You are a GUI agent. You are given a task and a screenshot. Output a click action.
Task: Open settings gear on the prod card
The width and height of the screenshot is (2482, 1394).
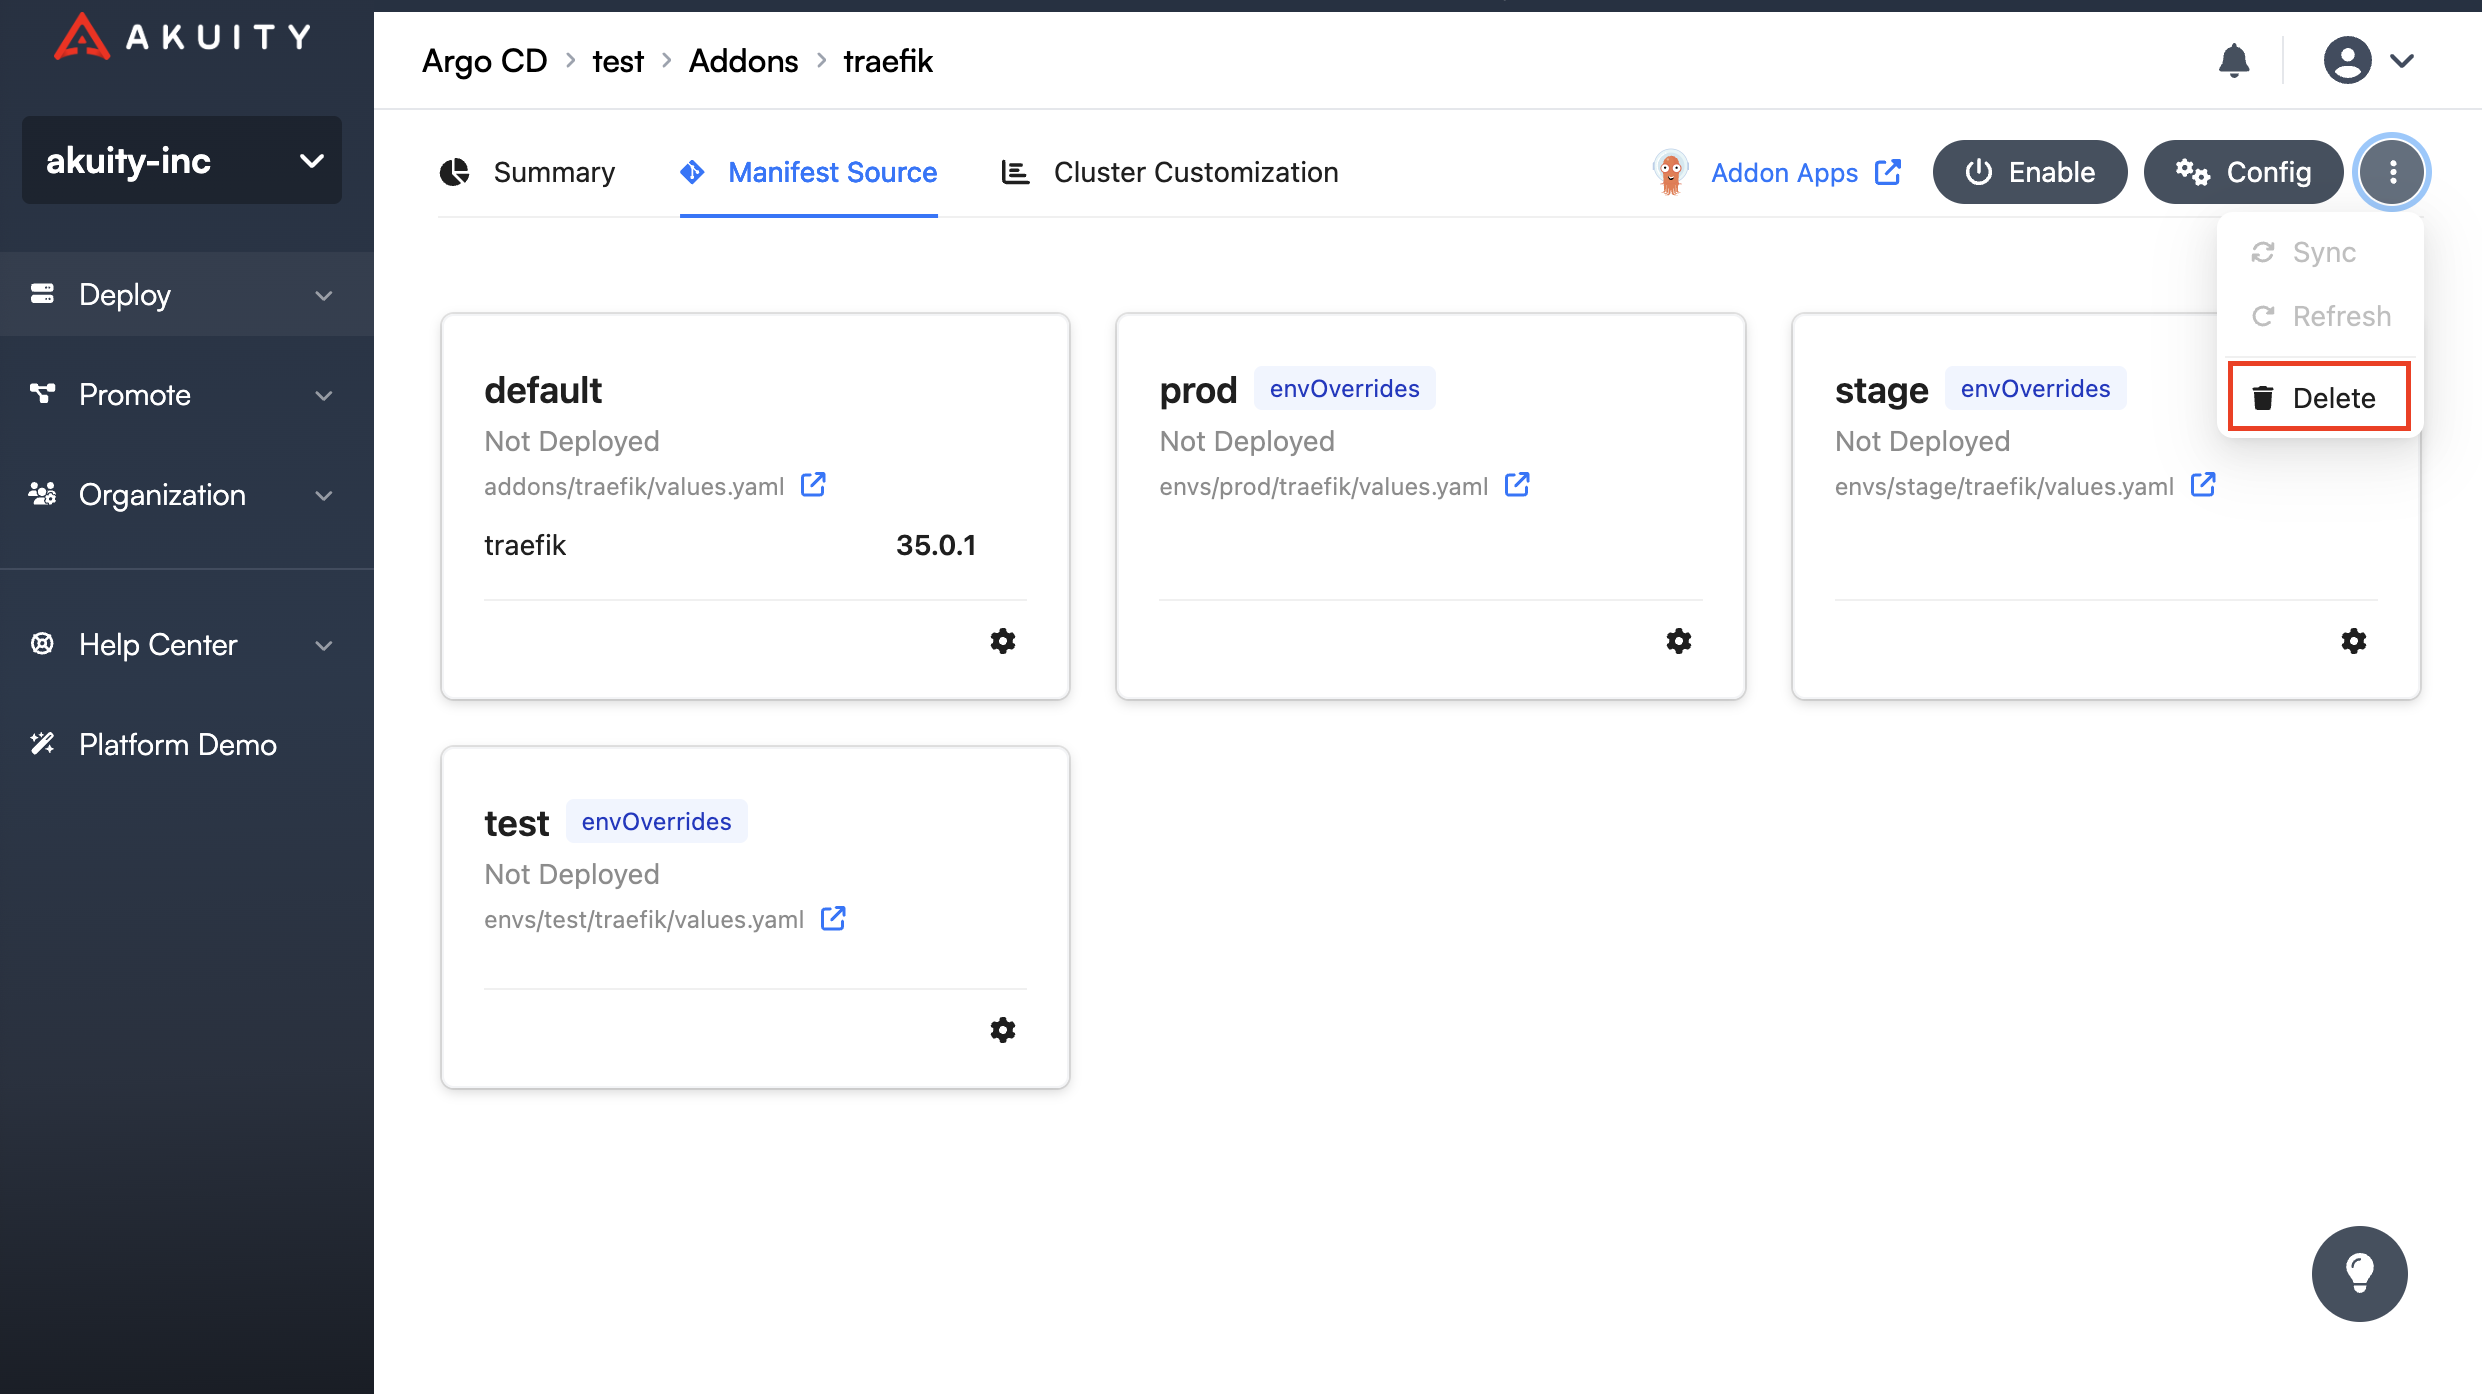pos(1679,641)
